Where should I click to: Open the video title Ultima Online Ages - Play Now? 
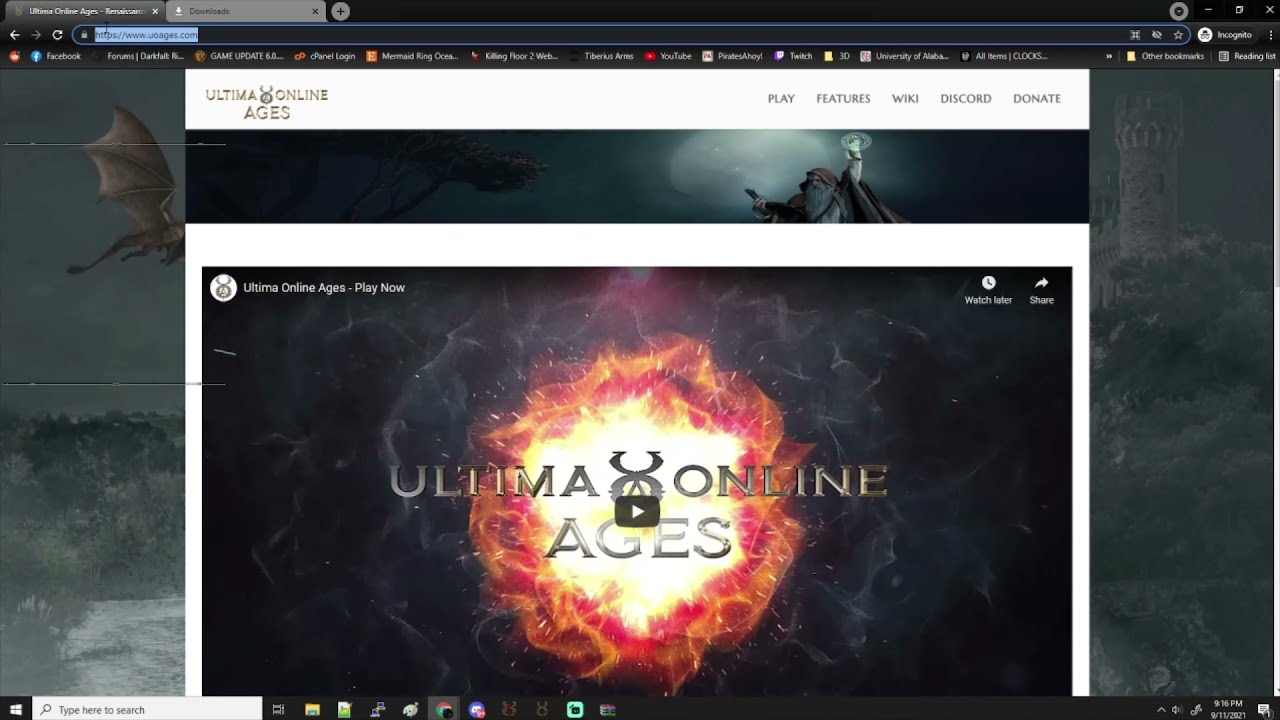324,287
